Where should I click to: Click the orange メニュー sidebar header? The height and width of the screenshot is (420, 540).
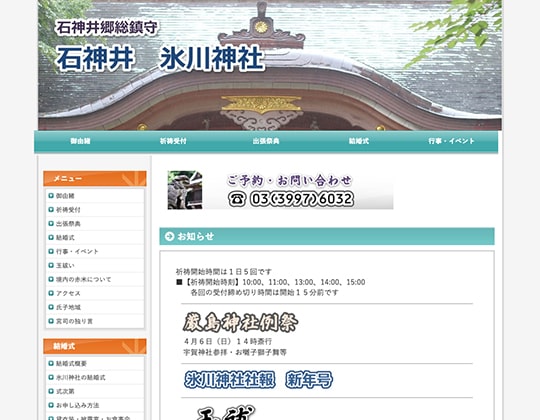pos(95,179)
